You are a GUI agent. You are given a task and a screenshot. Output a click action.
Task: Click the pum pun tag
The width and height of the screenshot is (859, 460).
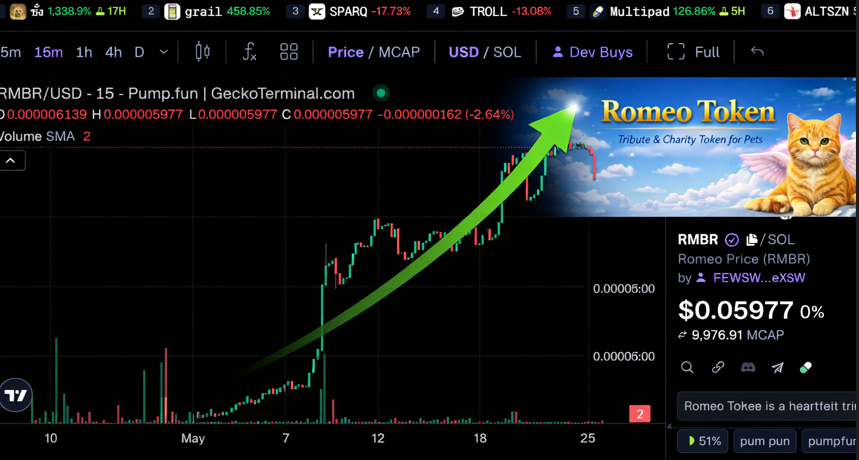tap(764, 441)
